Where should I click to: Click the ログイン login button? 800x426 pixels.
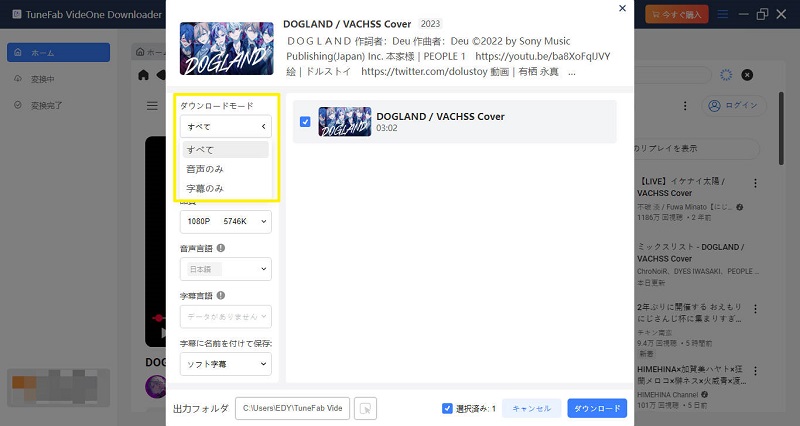coord(734,106)
